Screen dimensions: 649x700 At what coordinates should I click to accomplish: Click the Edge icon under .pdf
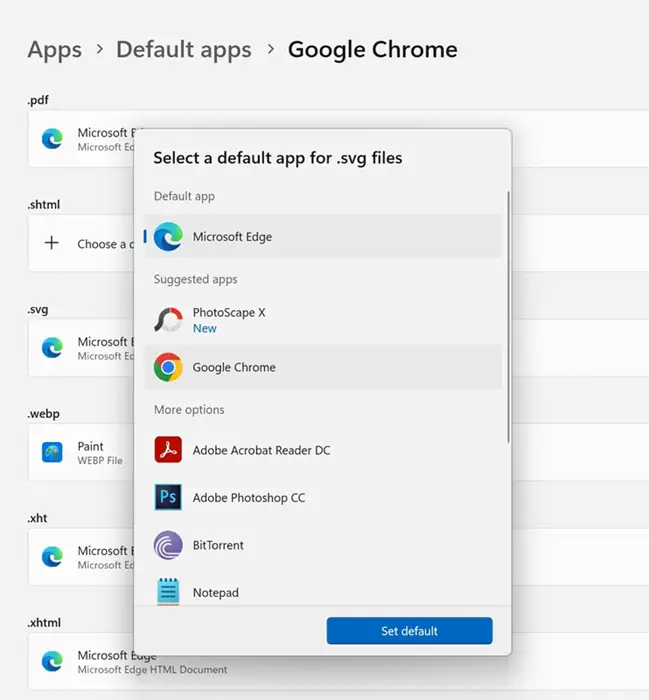pos(52,138)
